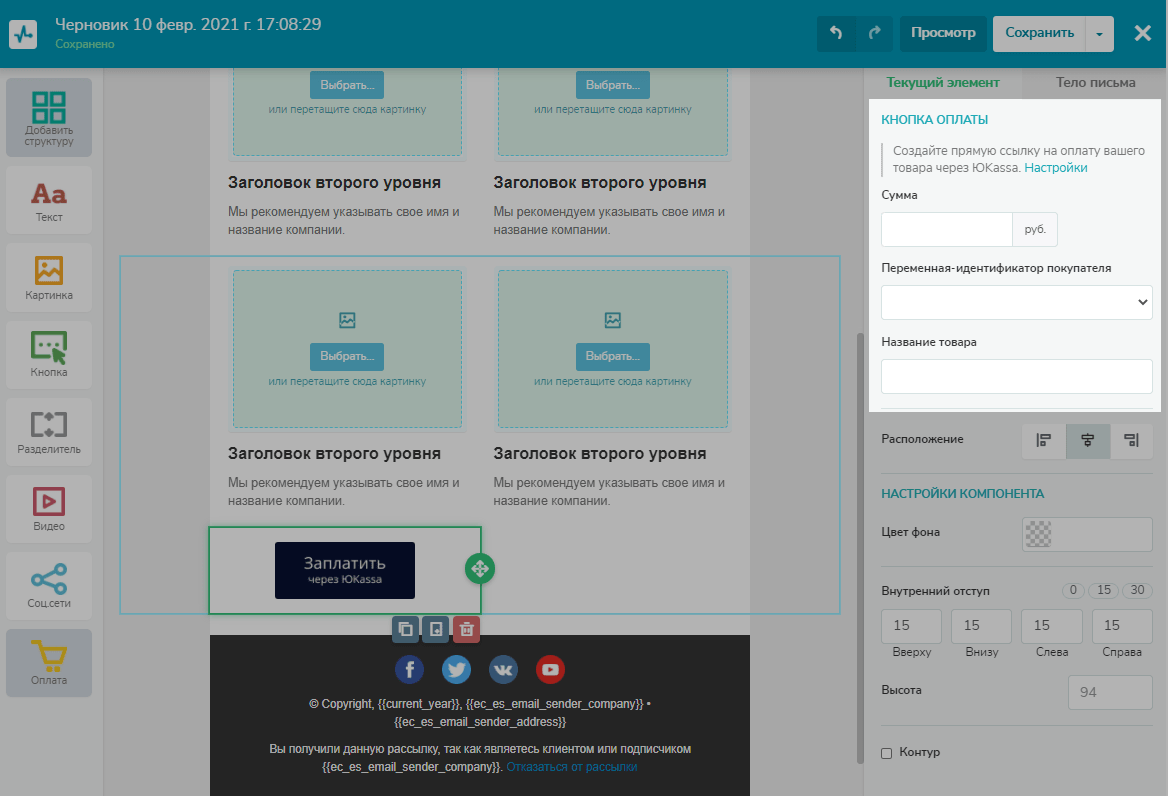Viewport: 1168px width, 796px height.
Task: Copy the payment block
Action: 405,629
